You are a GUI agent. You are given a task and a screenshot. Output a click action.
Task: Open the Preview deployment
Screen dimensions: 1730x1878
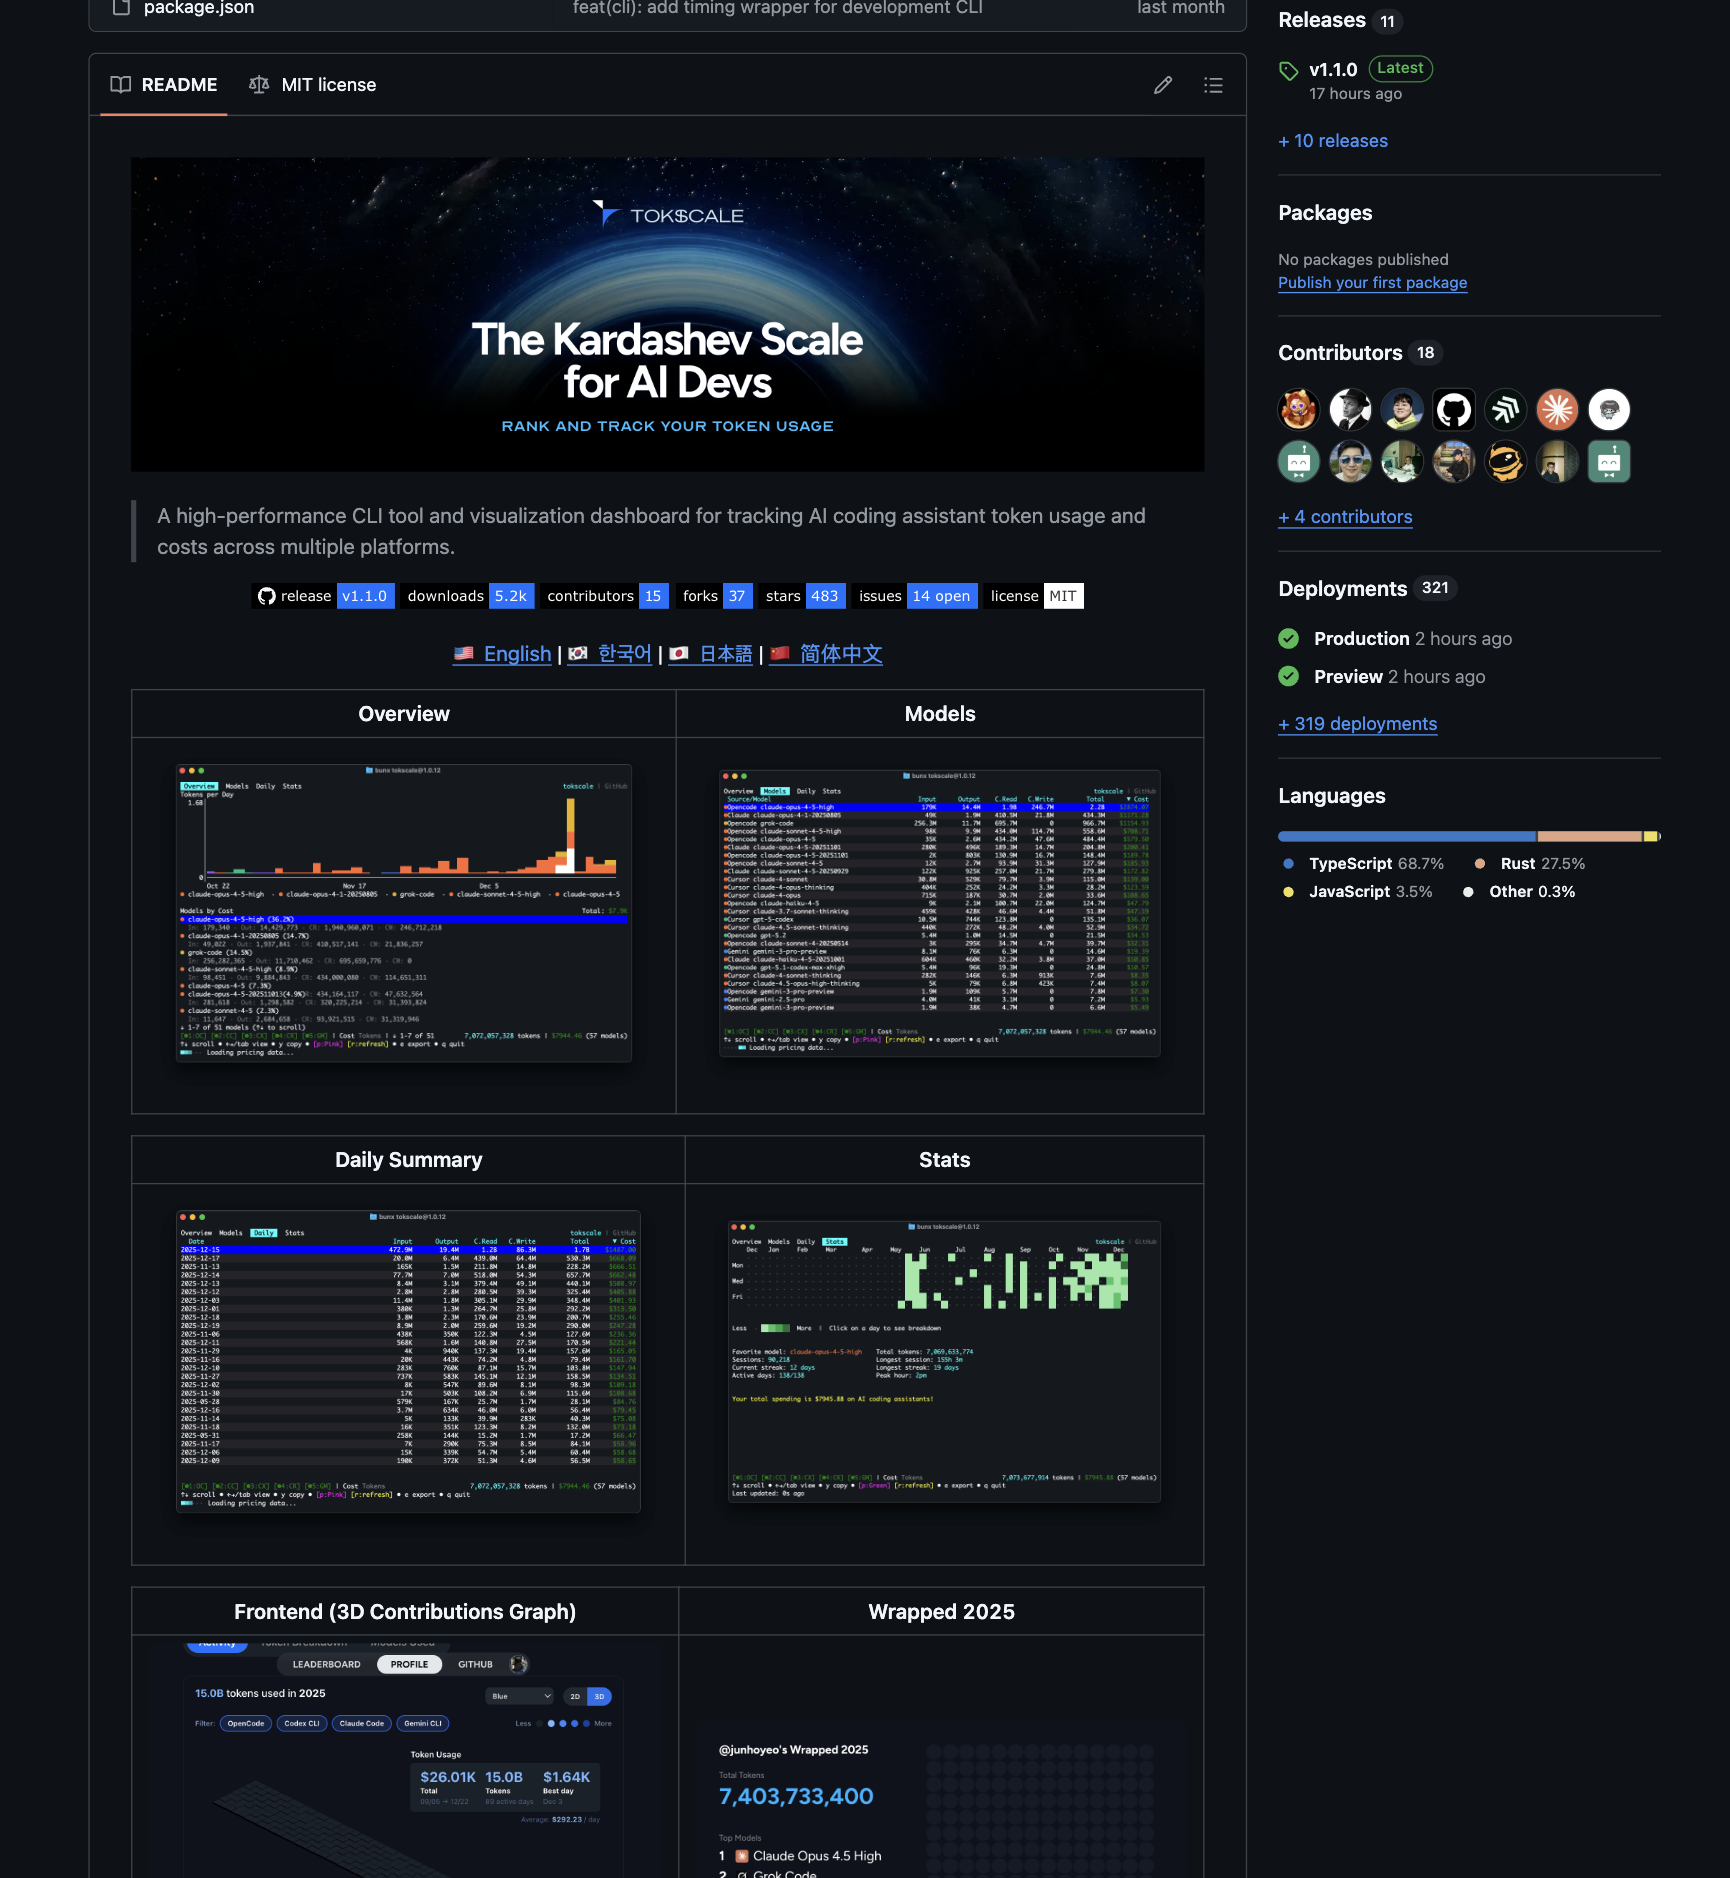(x=1348, y=677)
